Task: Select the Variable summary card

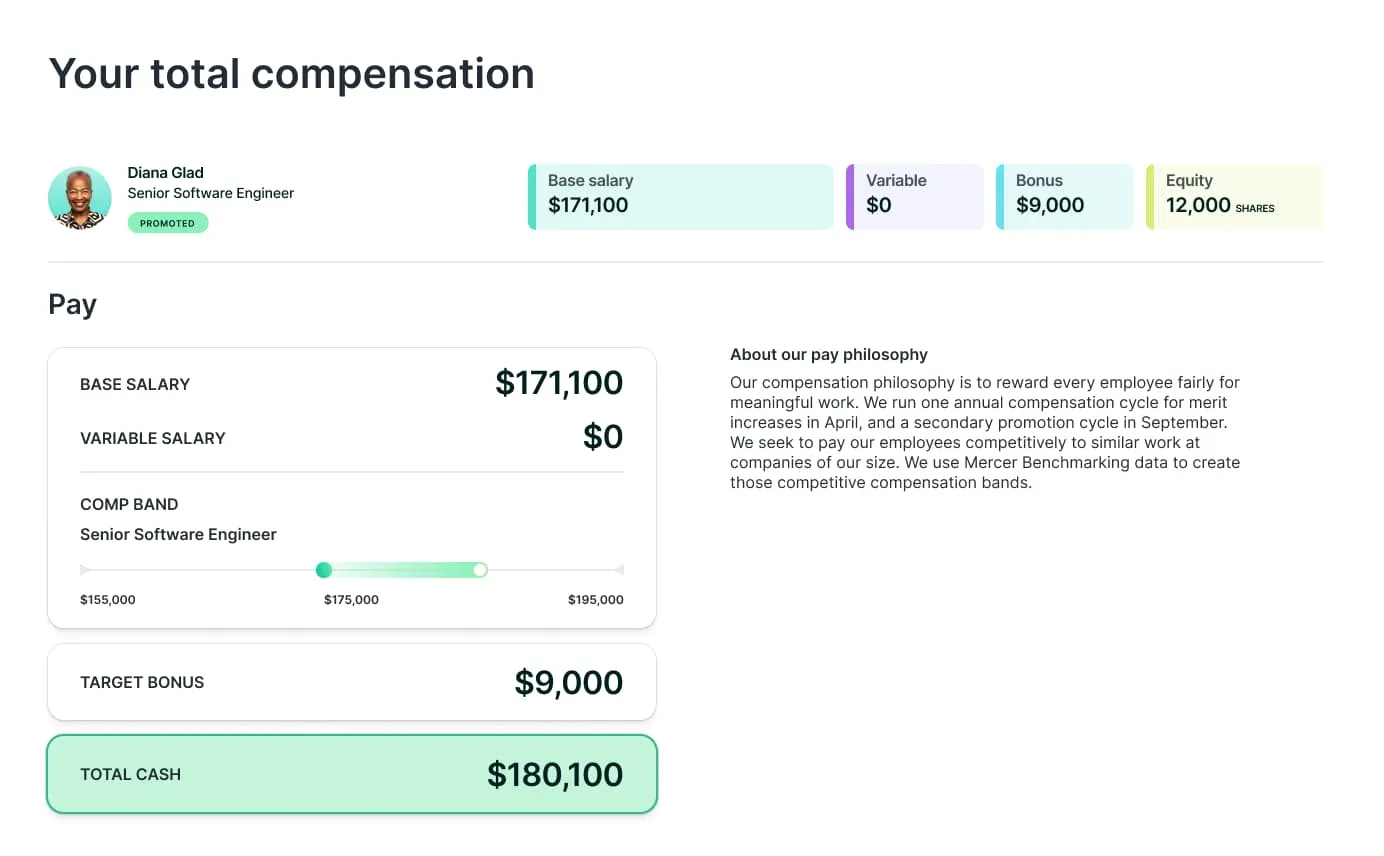Action: (x=915, y=197)
